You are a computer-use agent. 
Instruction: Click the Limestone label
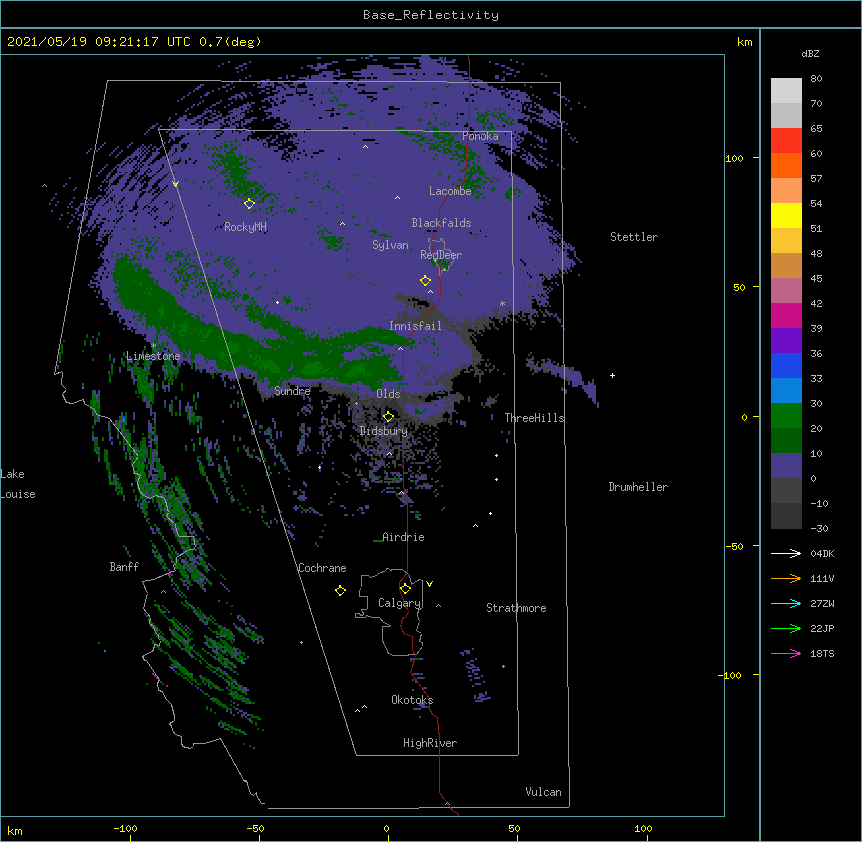pos(153,356)
